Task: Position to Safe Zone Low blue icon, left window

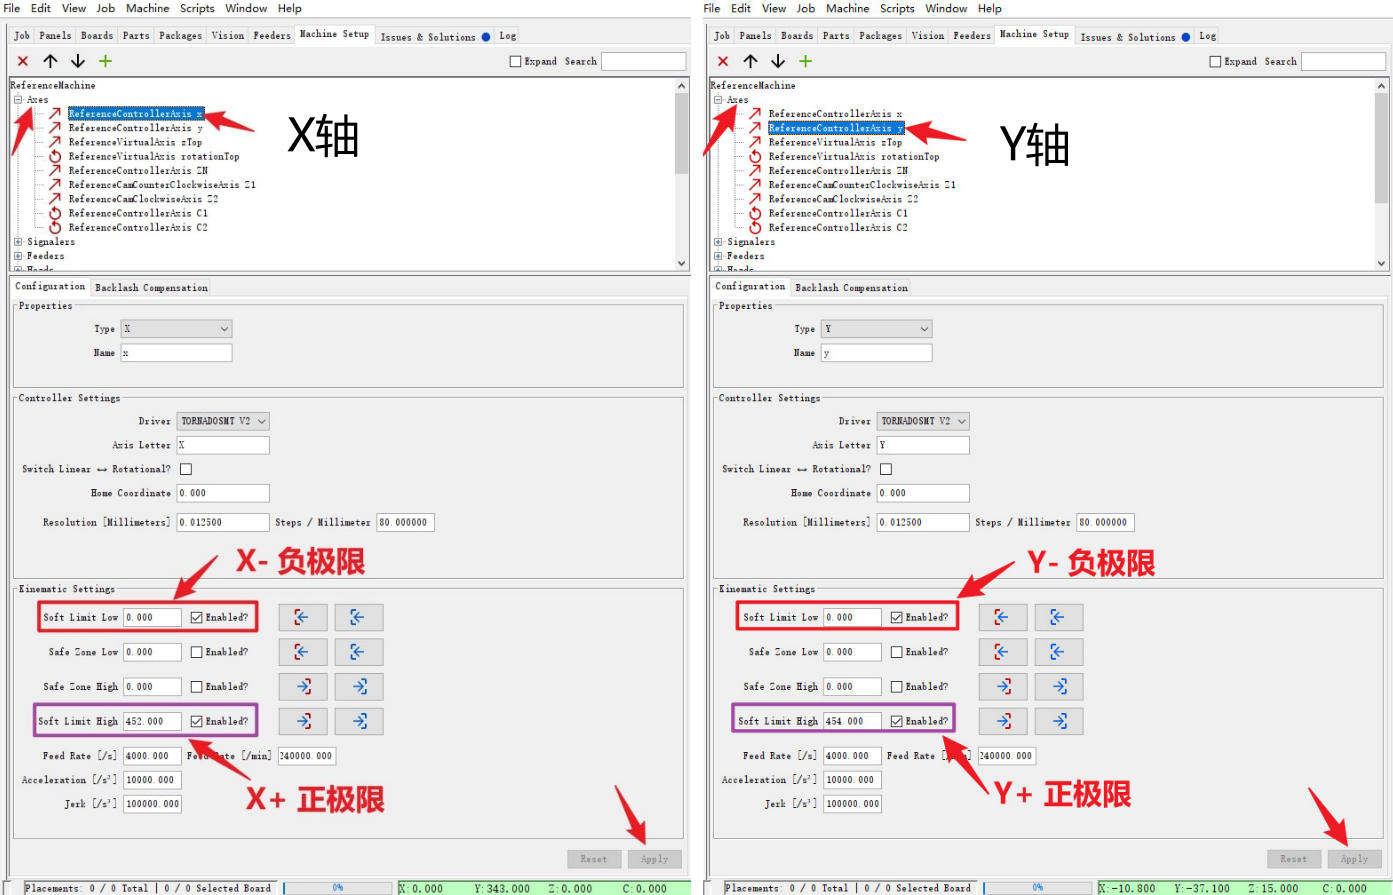Action: click(358, 652)
